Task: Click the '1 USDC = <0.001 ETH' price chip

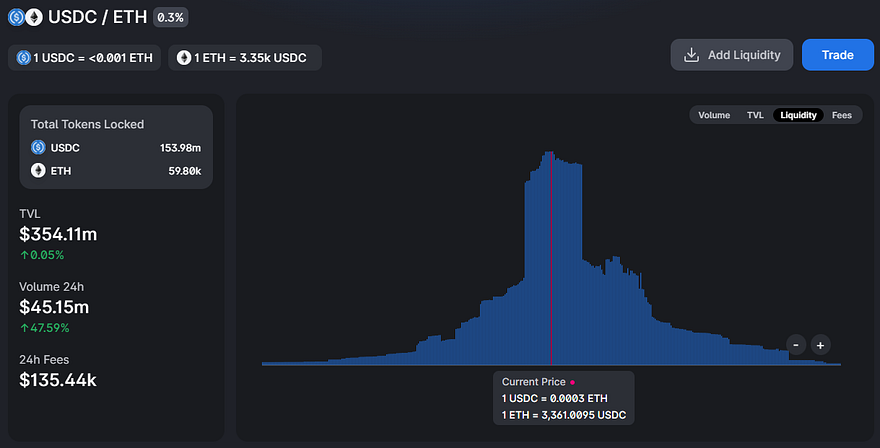Action: 84,57
